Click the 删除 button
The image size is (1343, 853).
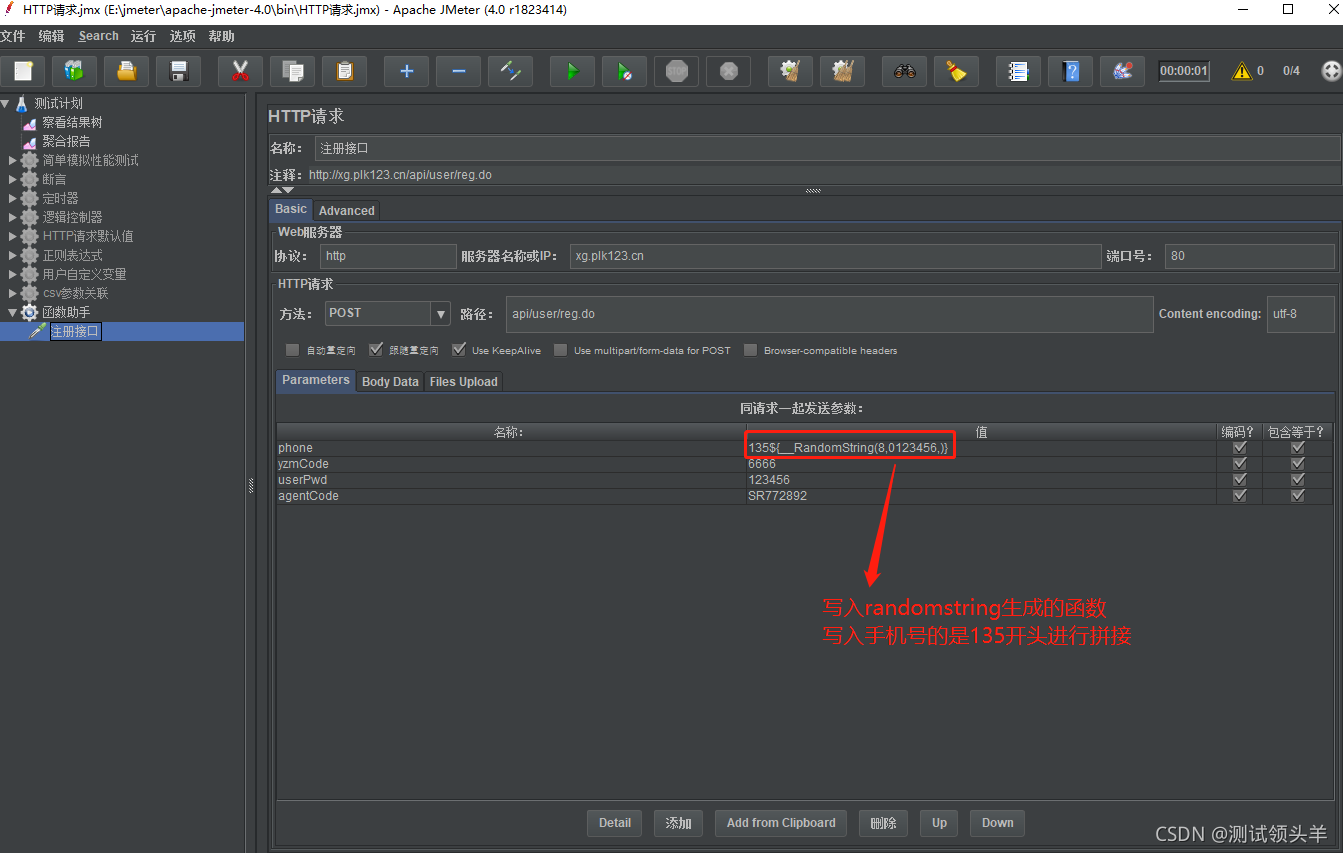(883, 823)
